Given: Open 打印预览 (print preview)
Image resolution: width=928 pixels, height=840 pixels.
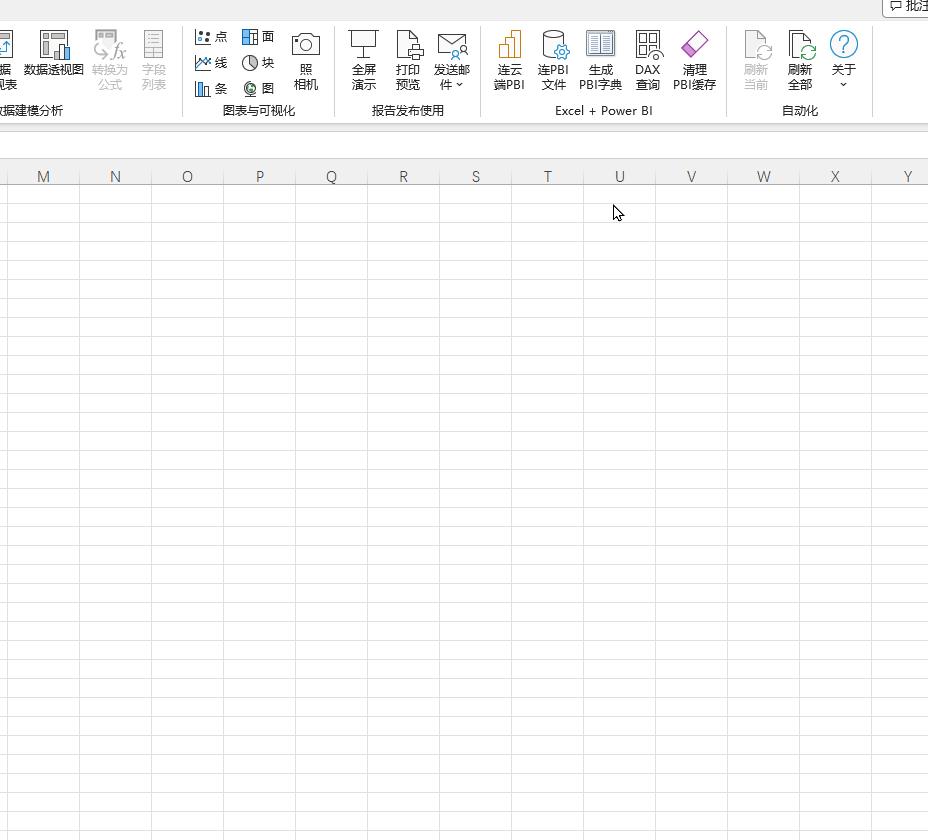Looking at the screenshot, I should [x=408, y=58].
